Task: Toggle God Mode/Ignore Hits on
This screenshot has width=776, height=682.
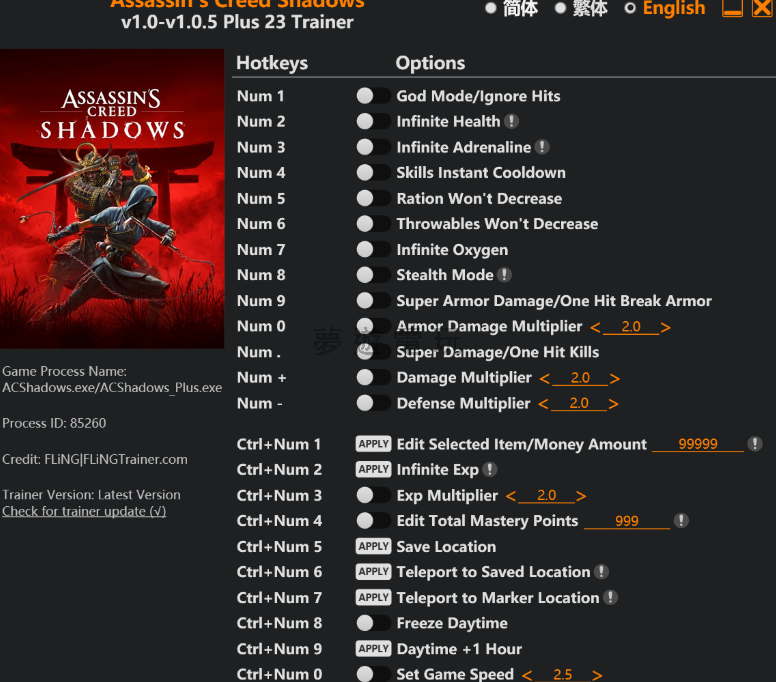Action: [x=373, y=96]
